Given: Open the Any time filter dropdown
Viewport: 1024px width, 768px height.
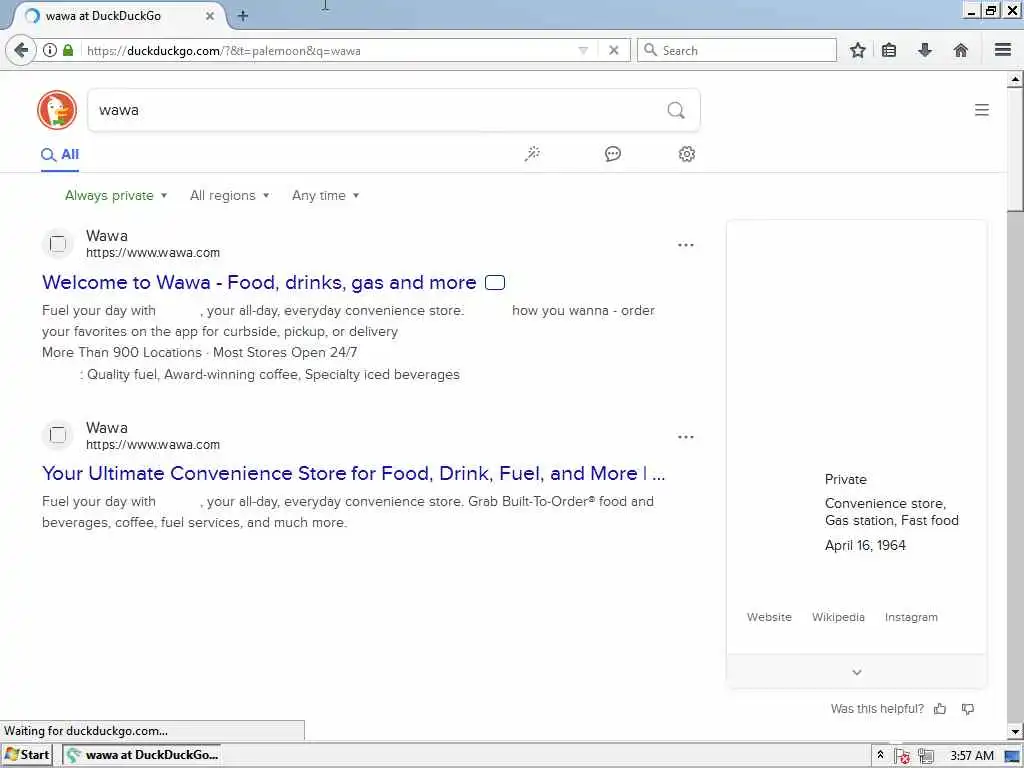Looking at the screenshot, I should 325,195.
